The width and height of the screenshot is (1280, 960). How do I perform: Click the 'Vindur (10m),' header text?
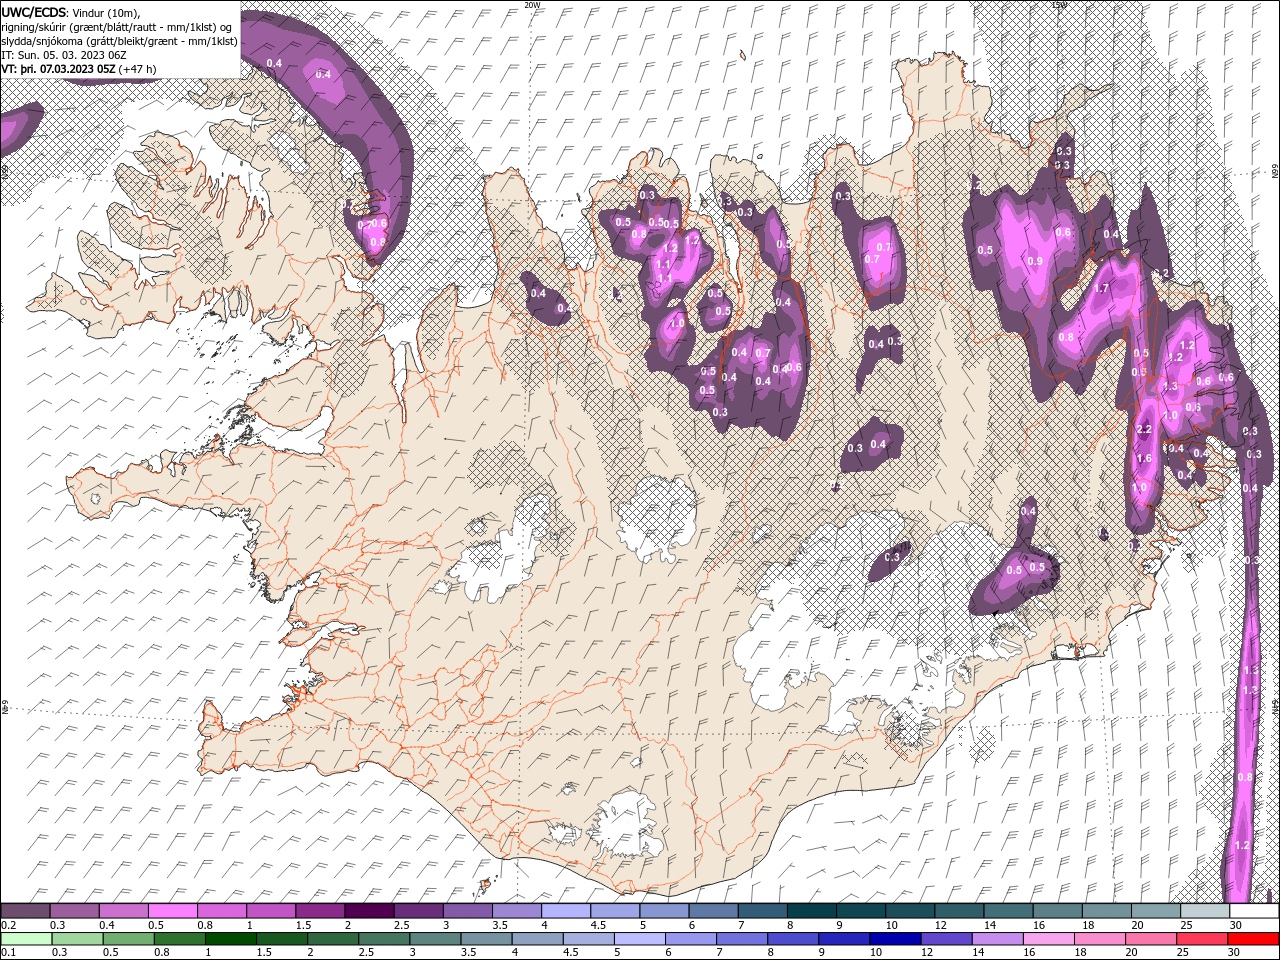click(107, 12)
